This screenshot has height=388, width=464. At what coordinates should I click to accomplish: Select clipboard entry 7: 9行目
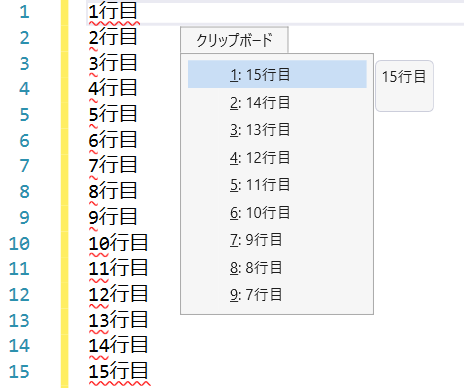coord(277,239)
